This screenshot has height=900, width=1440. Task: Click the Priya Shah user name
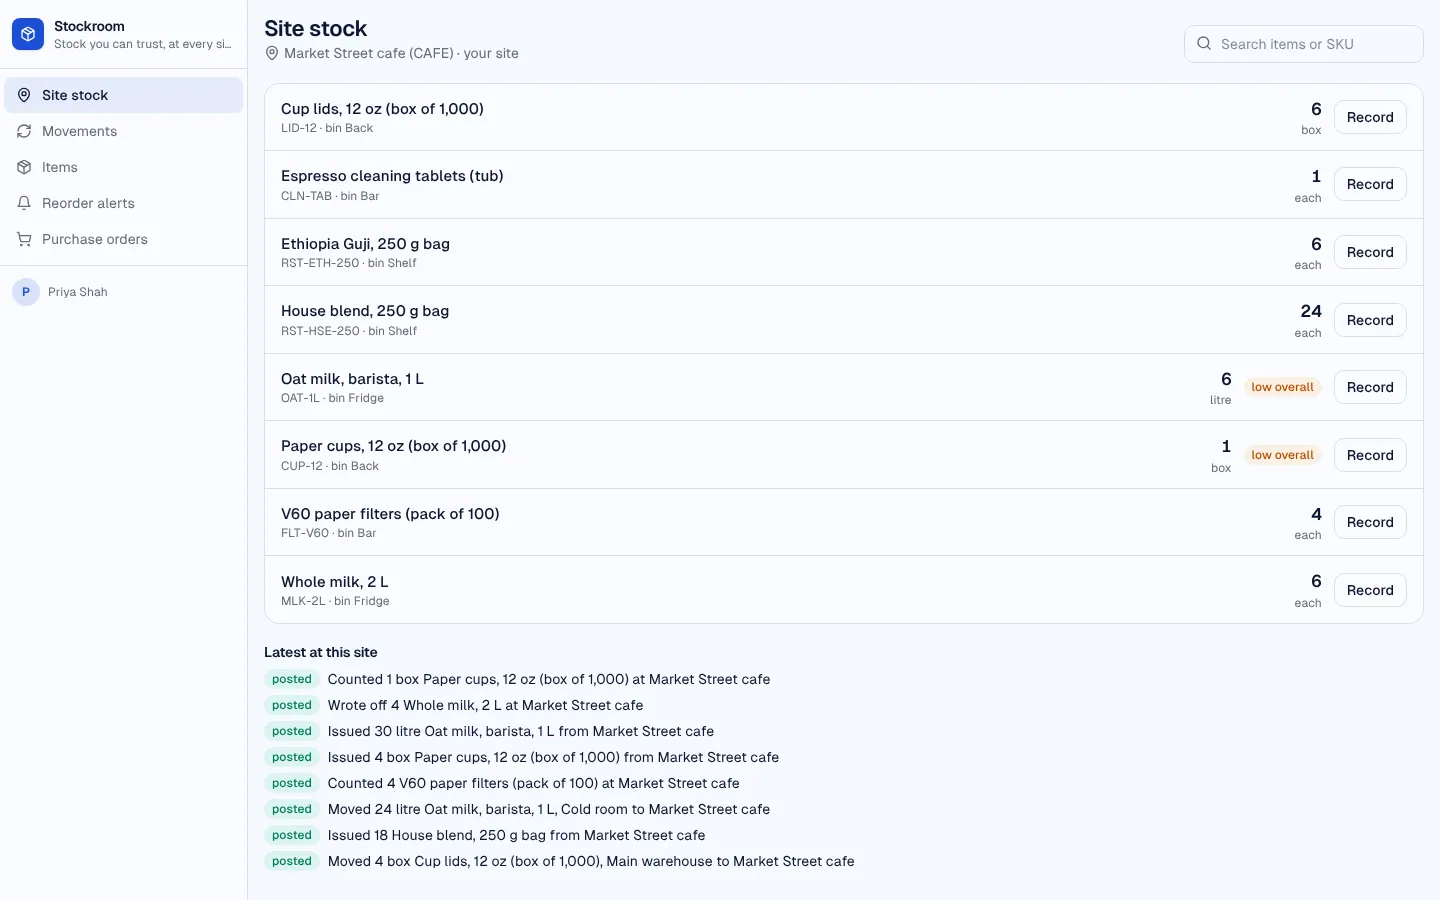[x=78, y=292]
